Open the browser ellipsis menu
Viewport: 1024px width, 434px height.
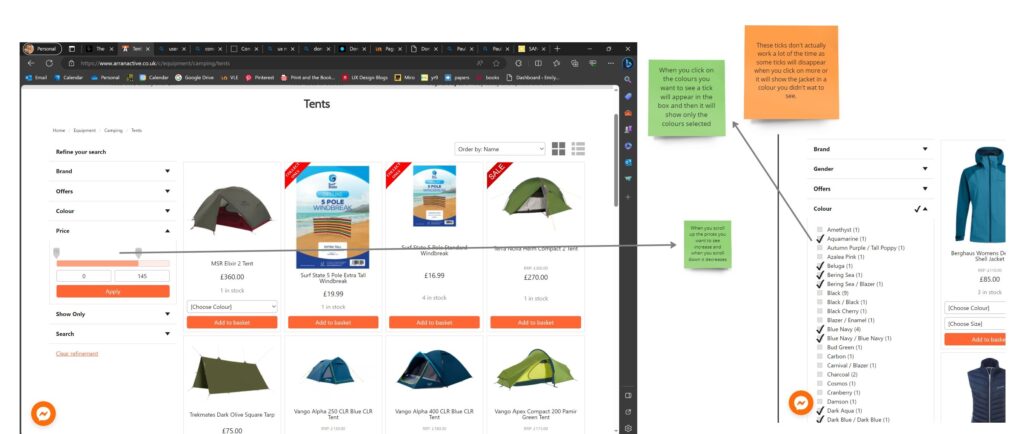coord(611,63)
